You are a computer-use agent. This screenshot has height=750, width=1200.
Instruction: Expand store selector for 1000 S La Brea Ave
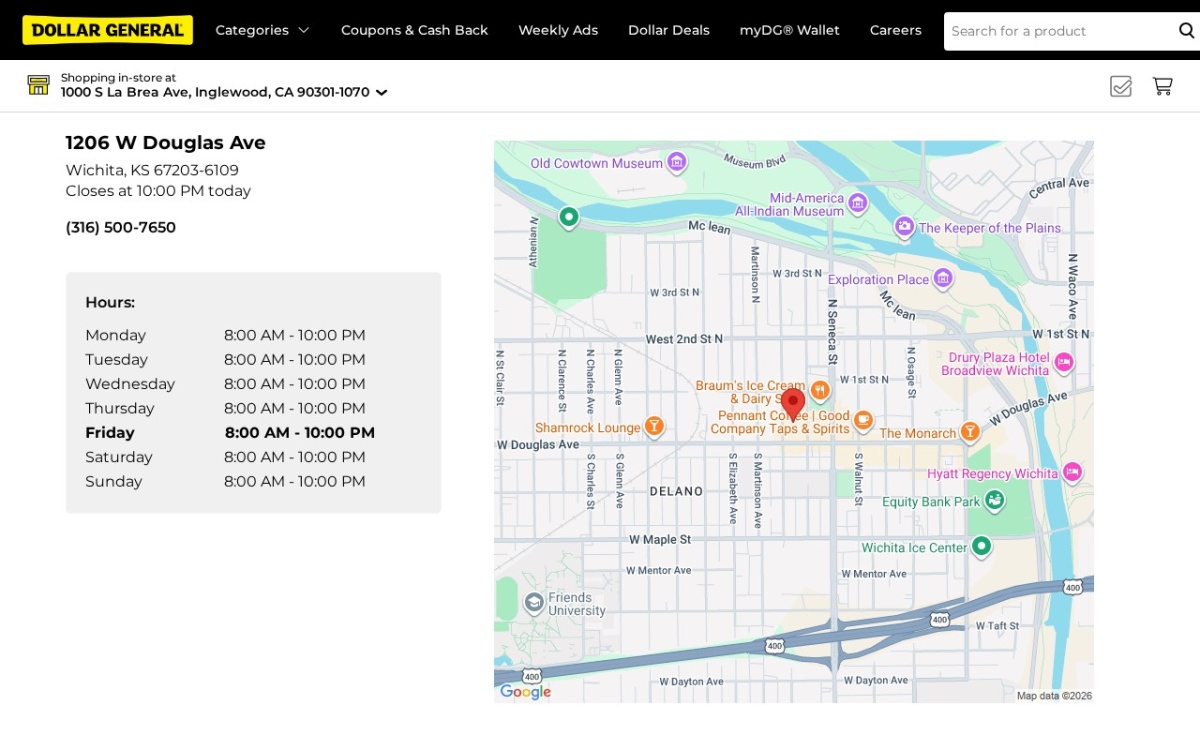tap(224, 92)
